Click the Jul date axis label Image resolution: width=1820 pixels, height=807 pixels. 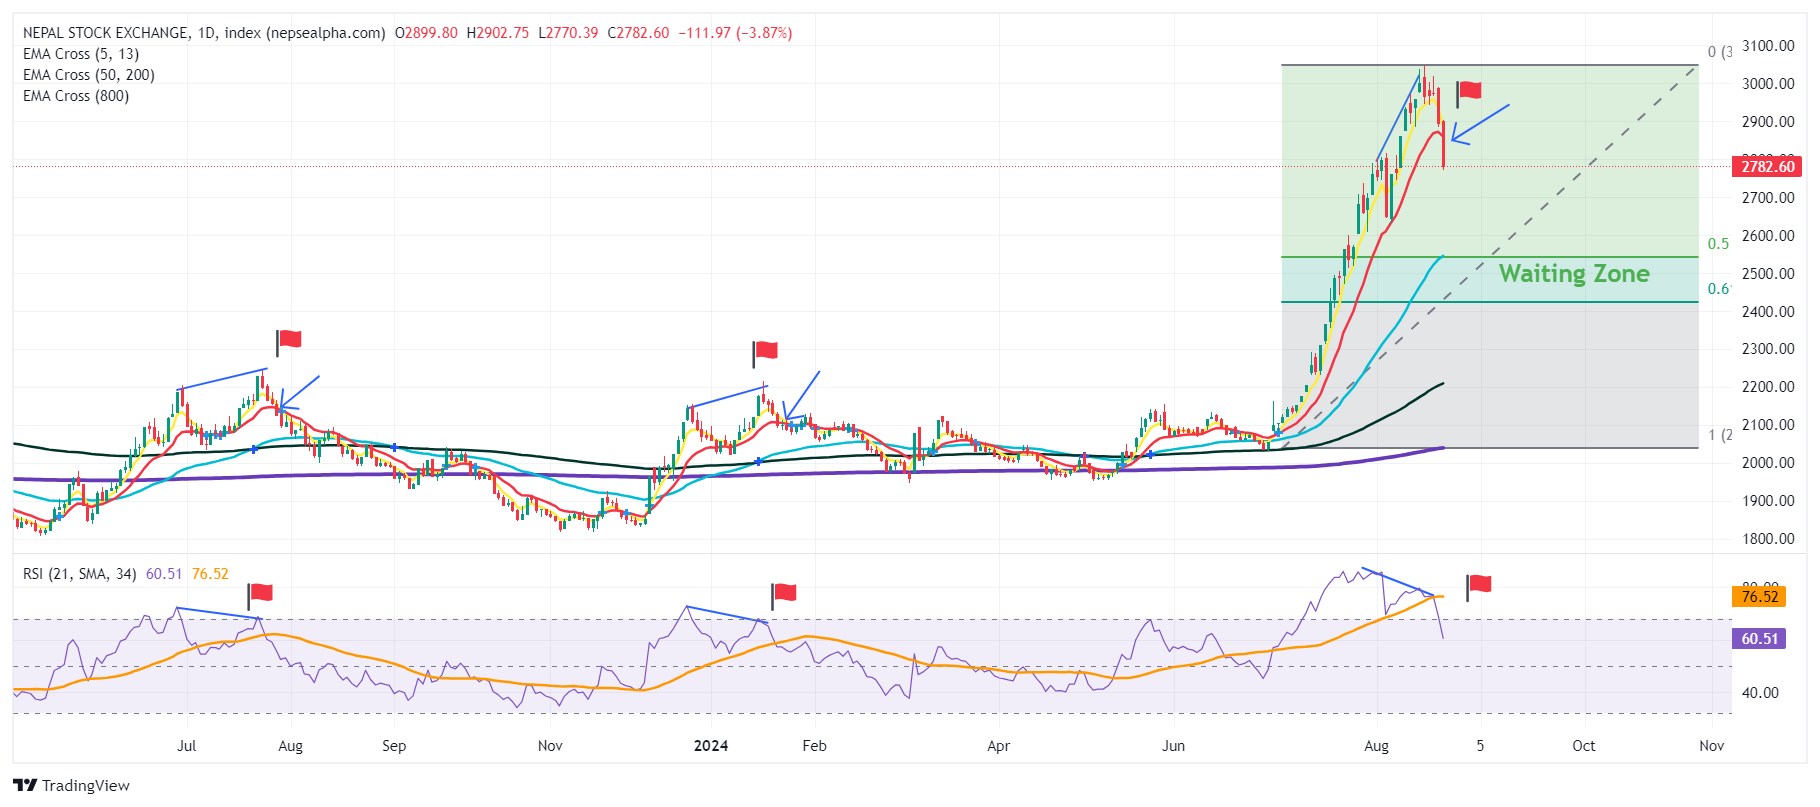[x=186, y=746]
